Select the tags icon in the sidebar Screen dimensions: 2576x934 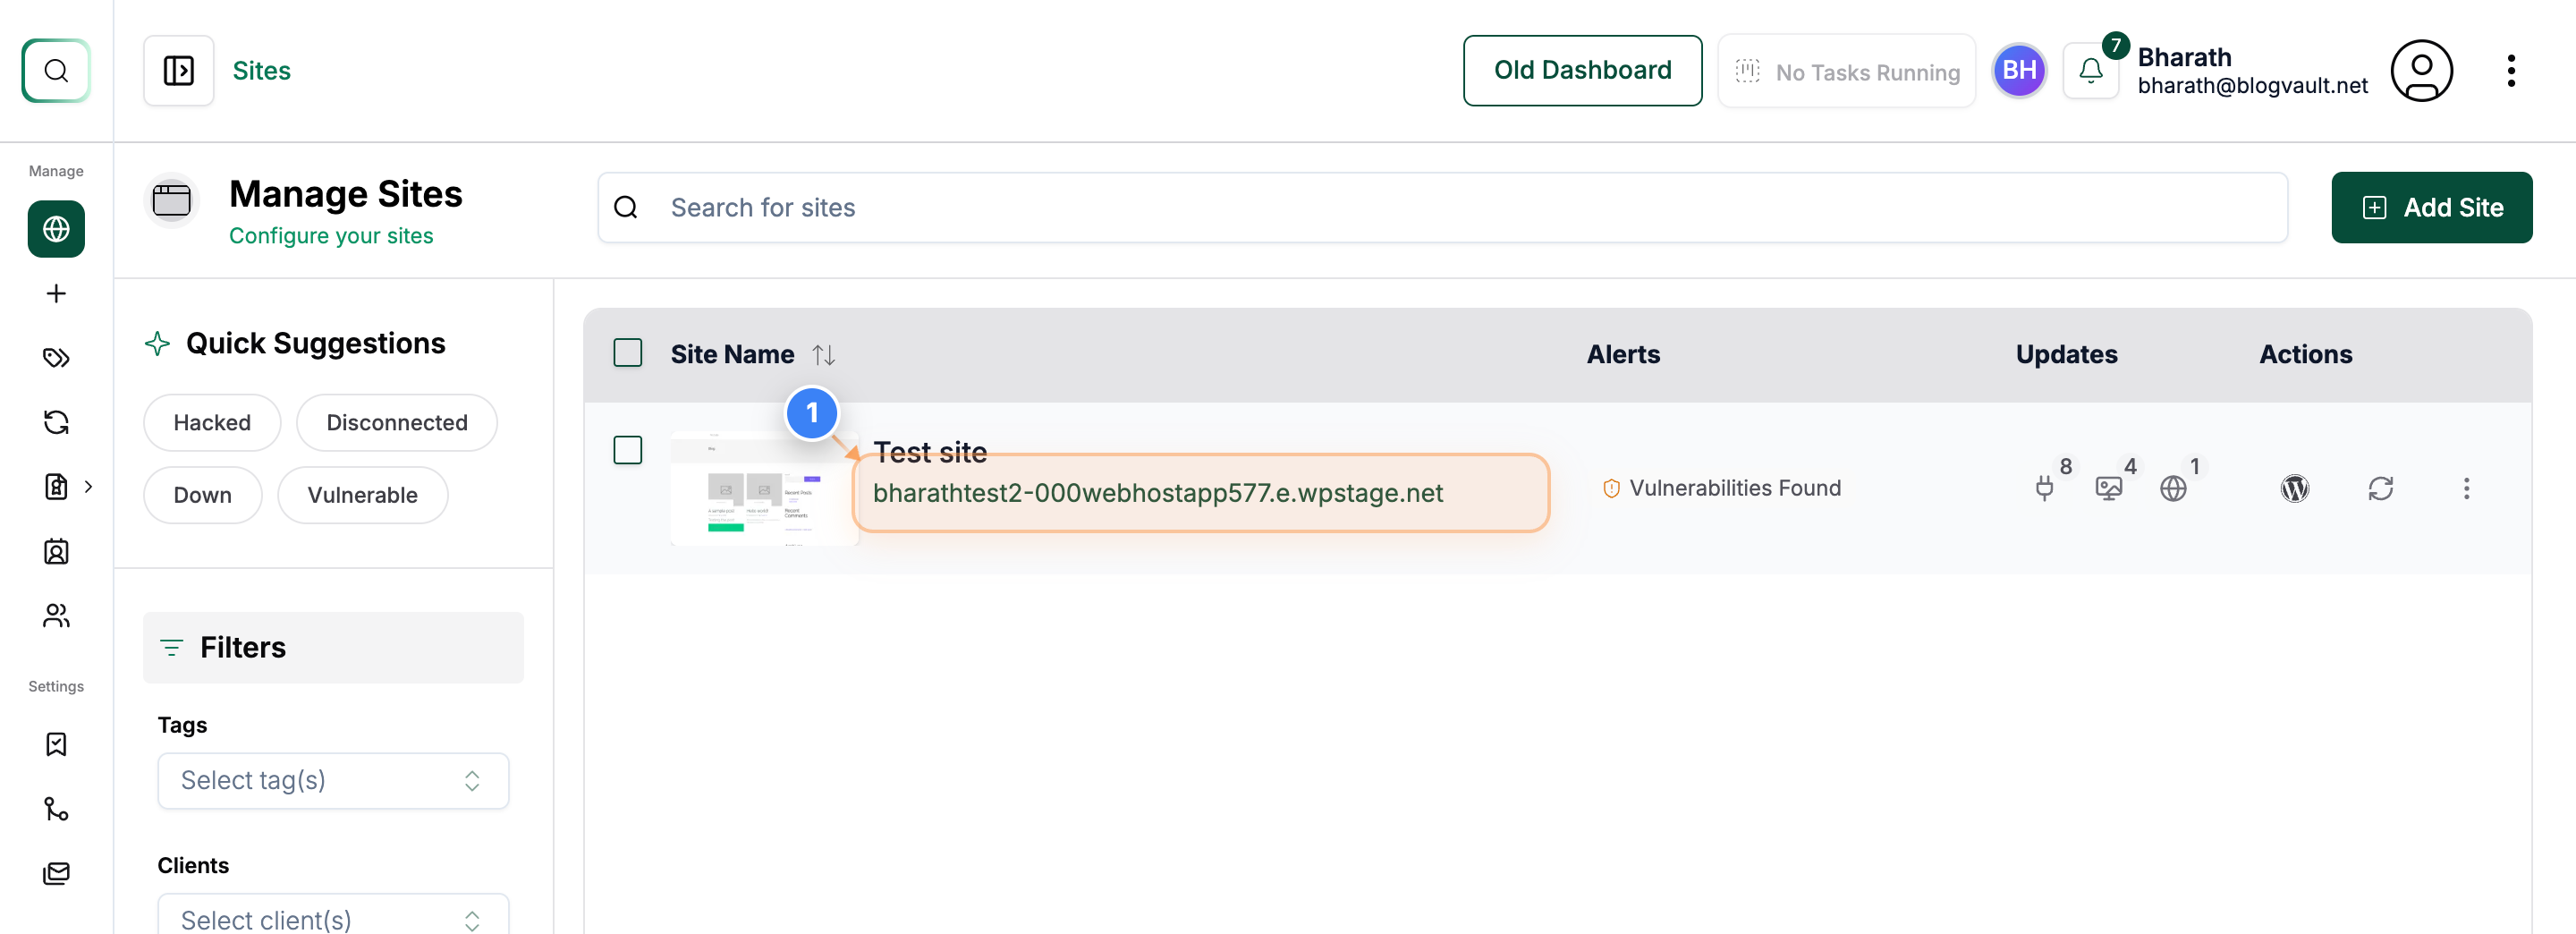56,357
